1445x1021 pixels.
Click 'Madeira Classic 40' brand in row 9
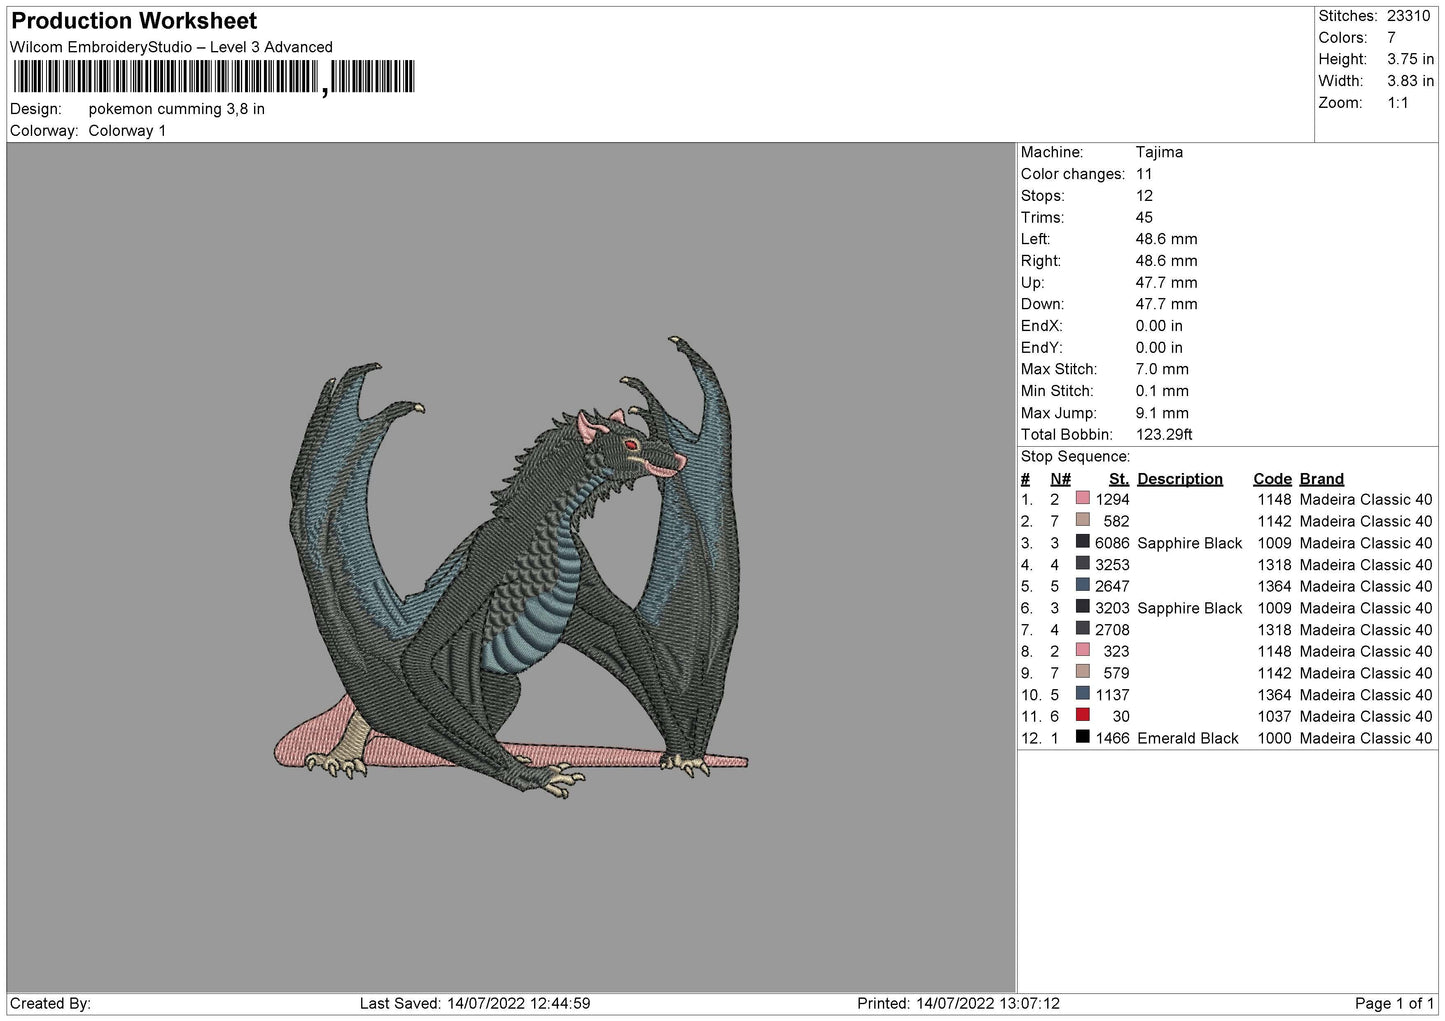pyautogui.click(x=1366, y=673)
